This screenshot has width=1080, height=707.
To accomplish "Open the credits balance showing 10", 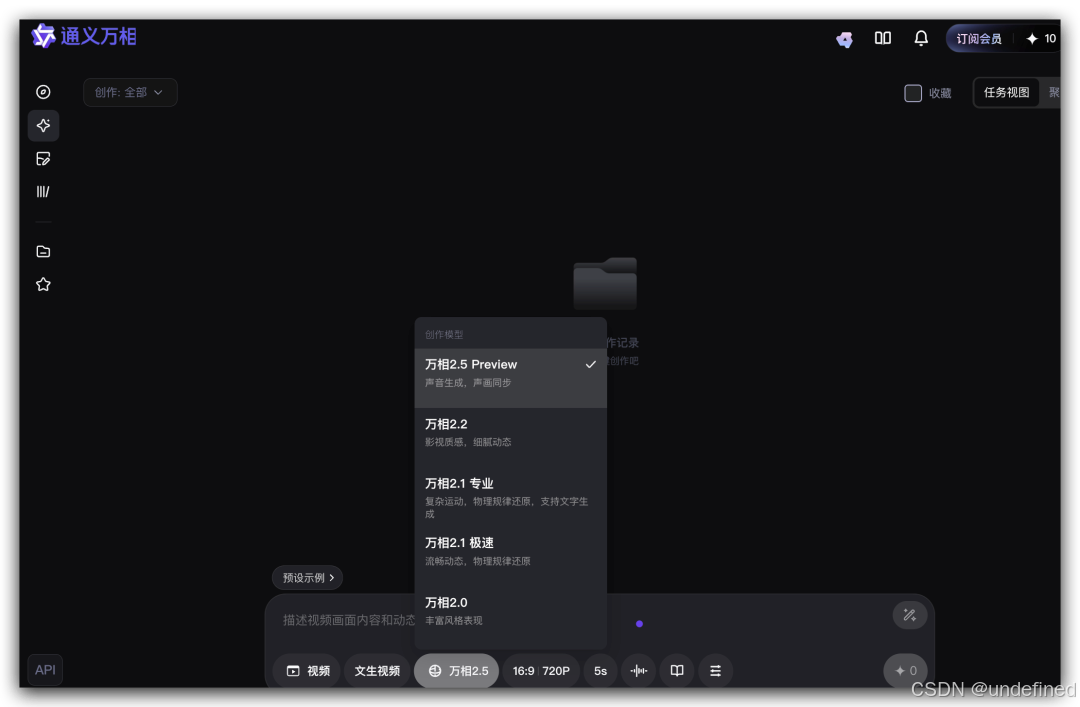I will [1041, 39].
